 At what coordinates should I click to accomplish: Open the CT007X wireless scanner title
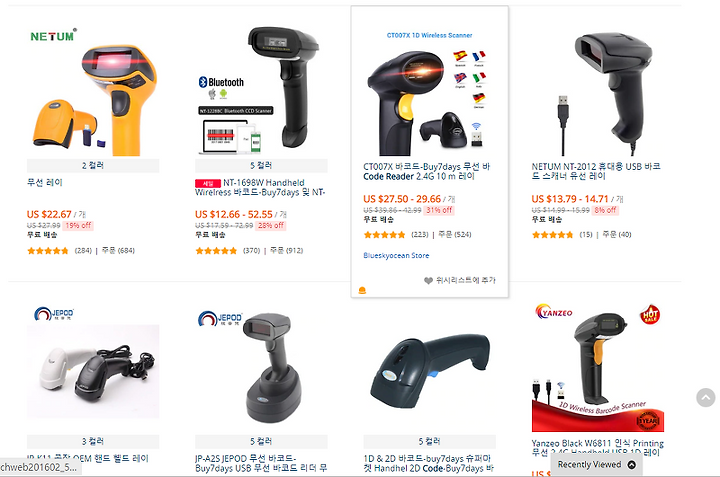click(x=427, y=171)
